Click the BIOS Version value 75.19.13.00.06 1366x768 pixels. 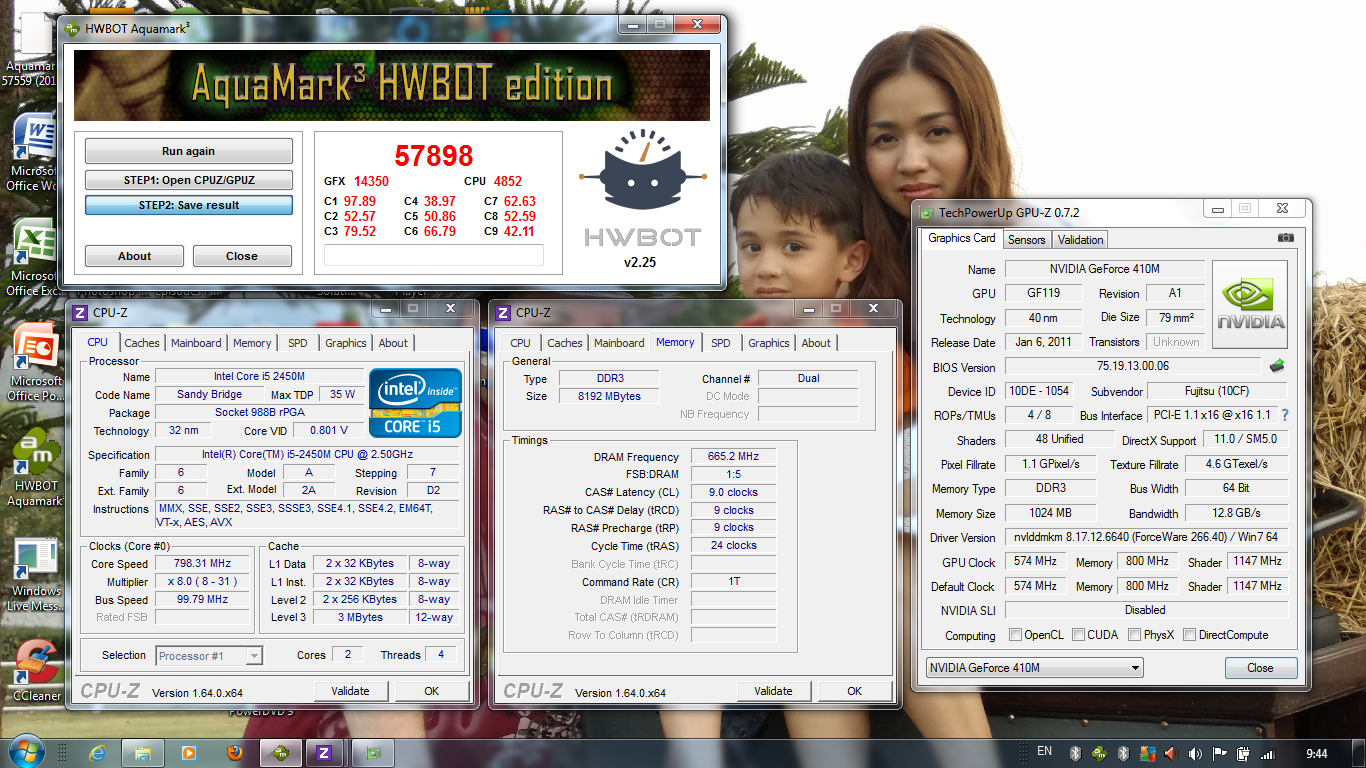[x=1133, y=366]
